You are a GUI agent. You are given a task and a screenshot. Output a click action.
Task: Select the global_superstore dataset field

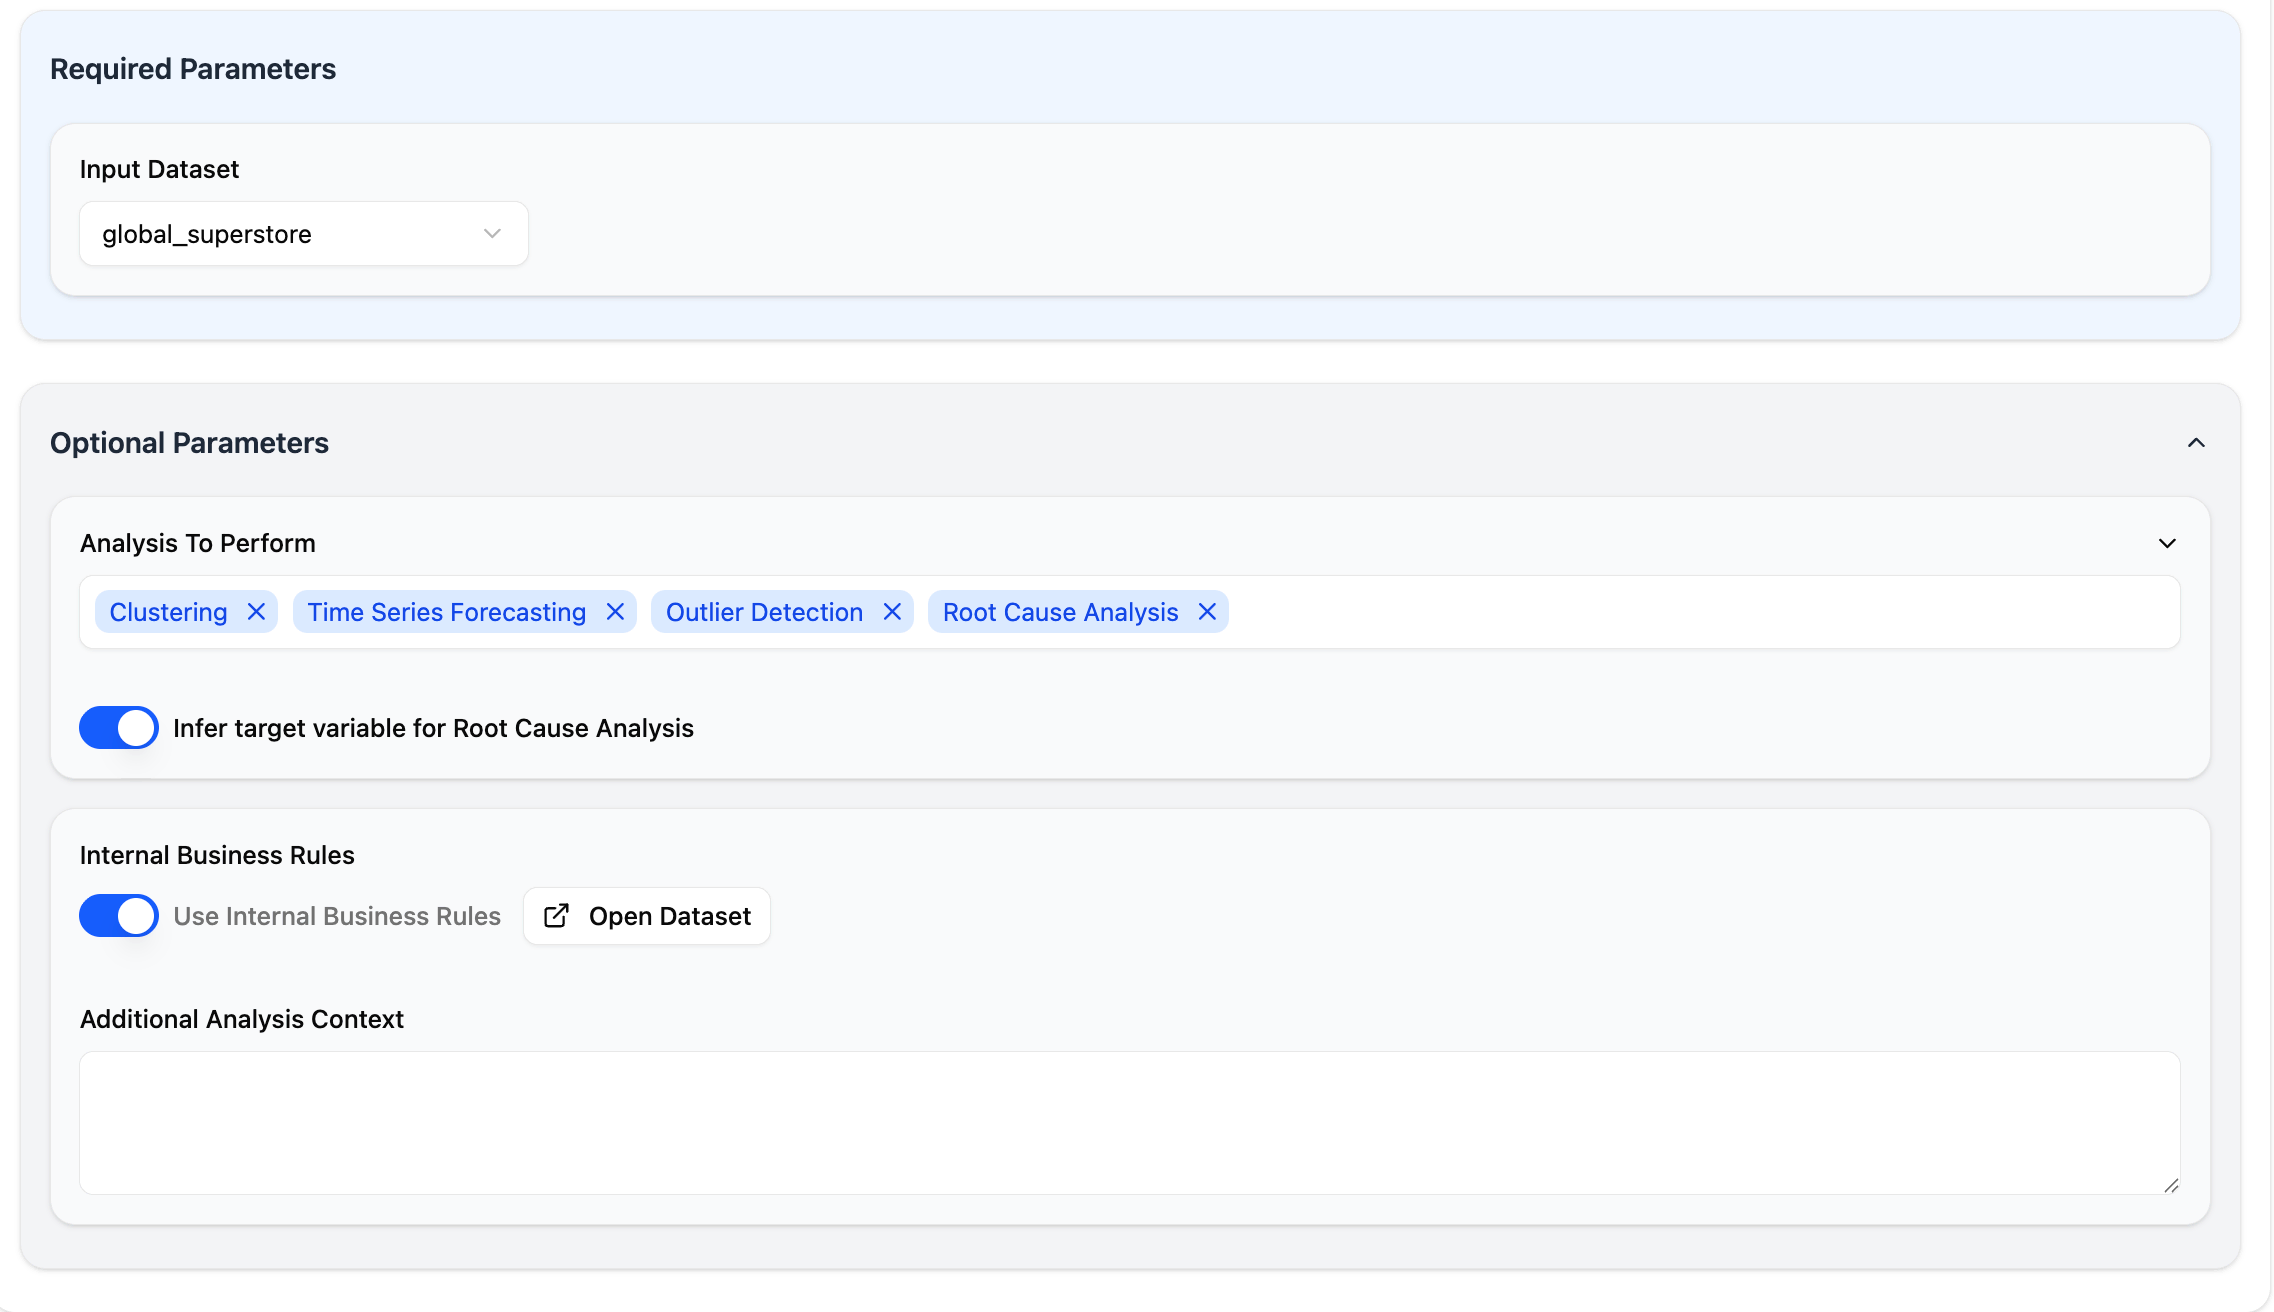pyautogui.click(x=302, y=233)
